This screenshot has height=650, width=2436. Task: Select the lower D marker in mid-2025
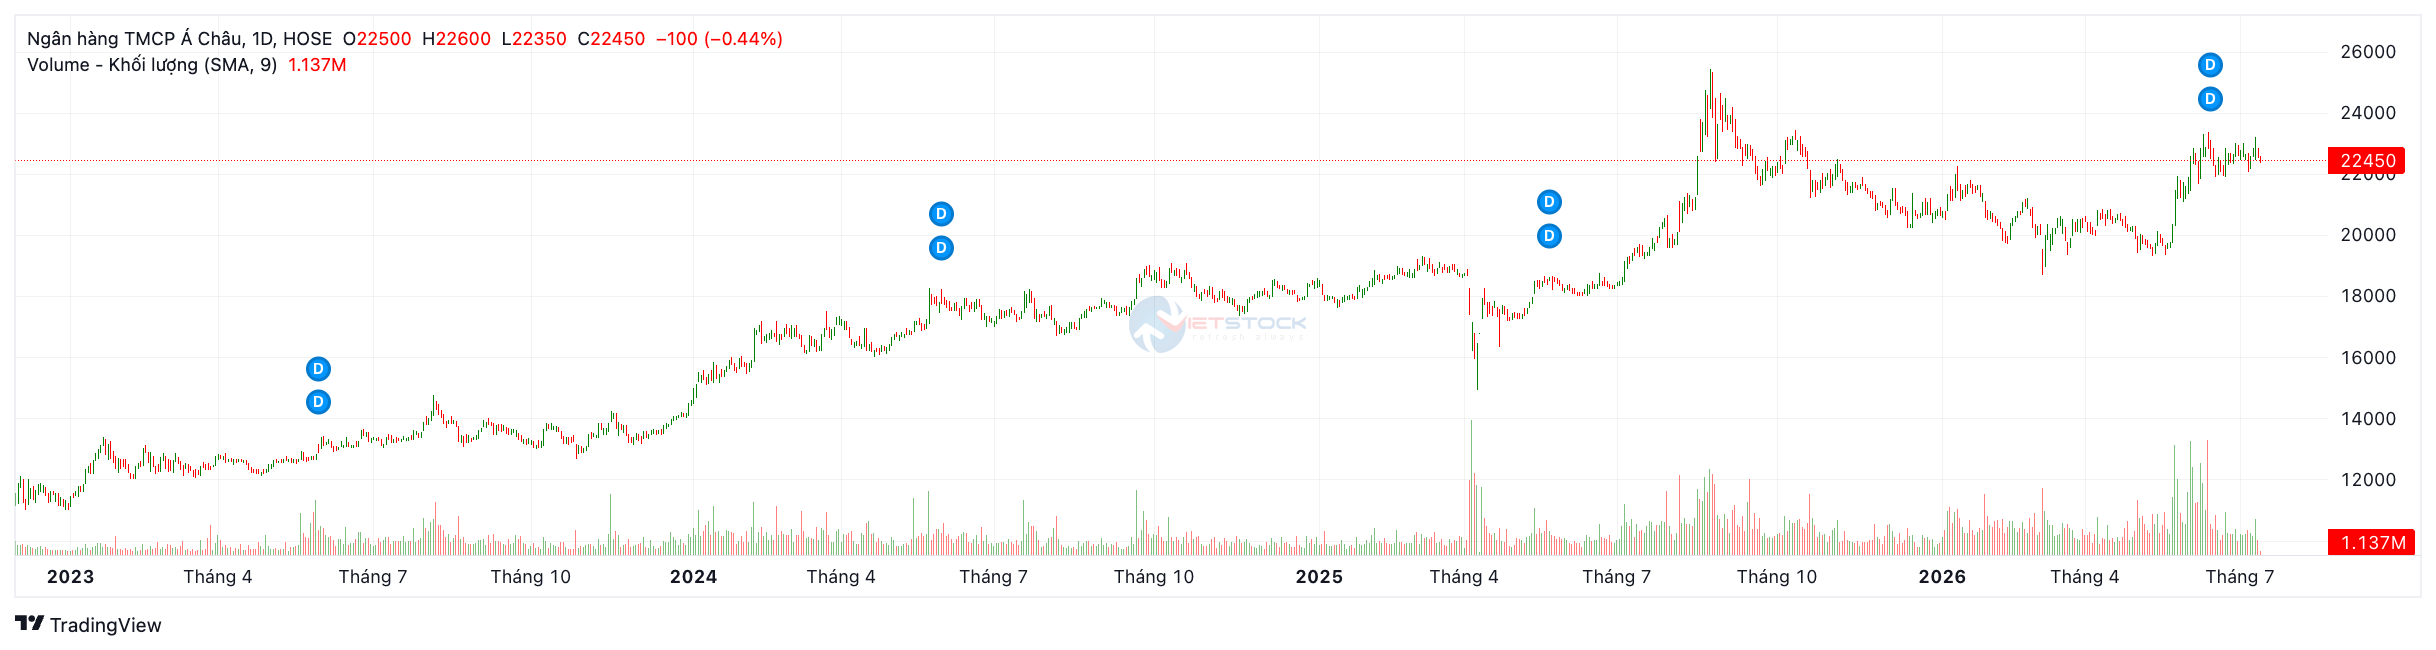click(x=1549, y=236)
